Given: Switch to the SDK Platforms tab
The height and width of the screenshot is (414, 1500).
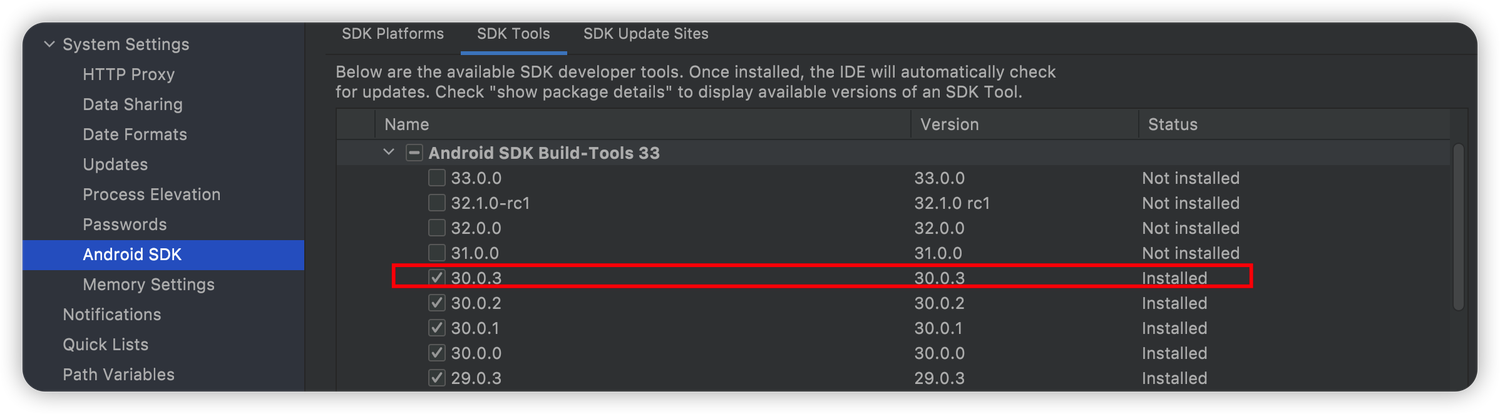Looking at the screenshot, I should pos(392,34).
